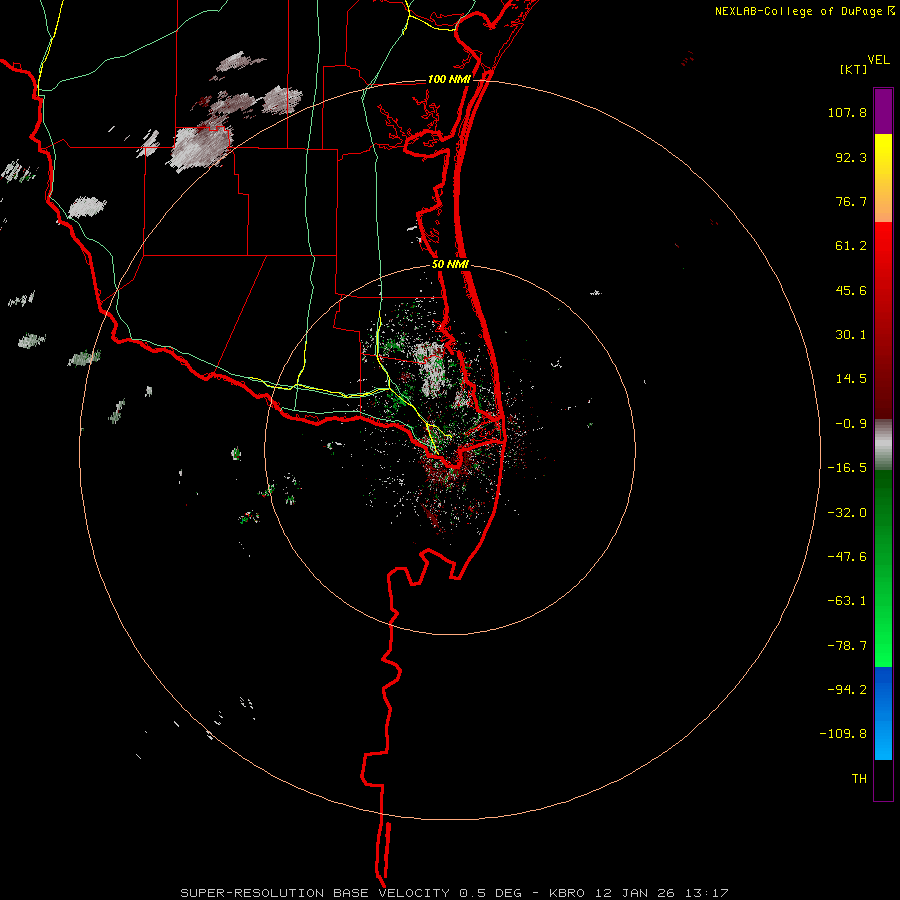
Task: Click the 50 NMI range ring label
Action: click(451, 265)
